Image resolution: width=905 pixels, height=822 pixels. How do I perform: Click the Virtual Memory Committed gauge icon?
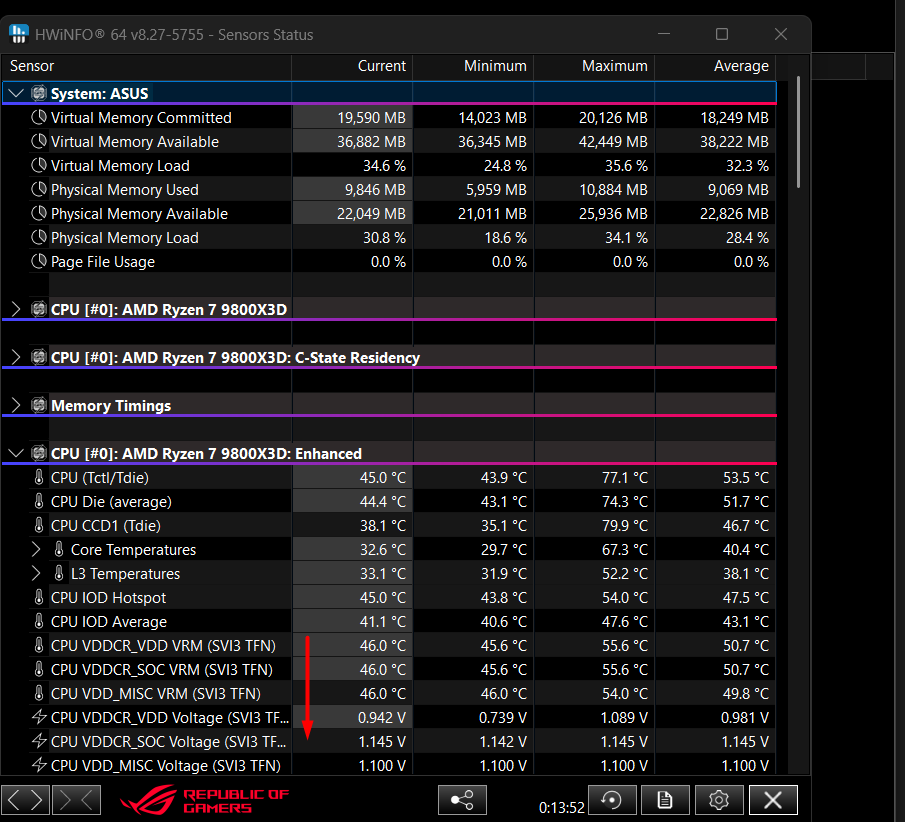(39, 117)
